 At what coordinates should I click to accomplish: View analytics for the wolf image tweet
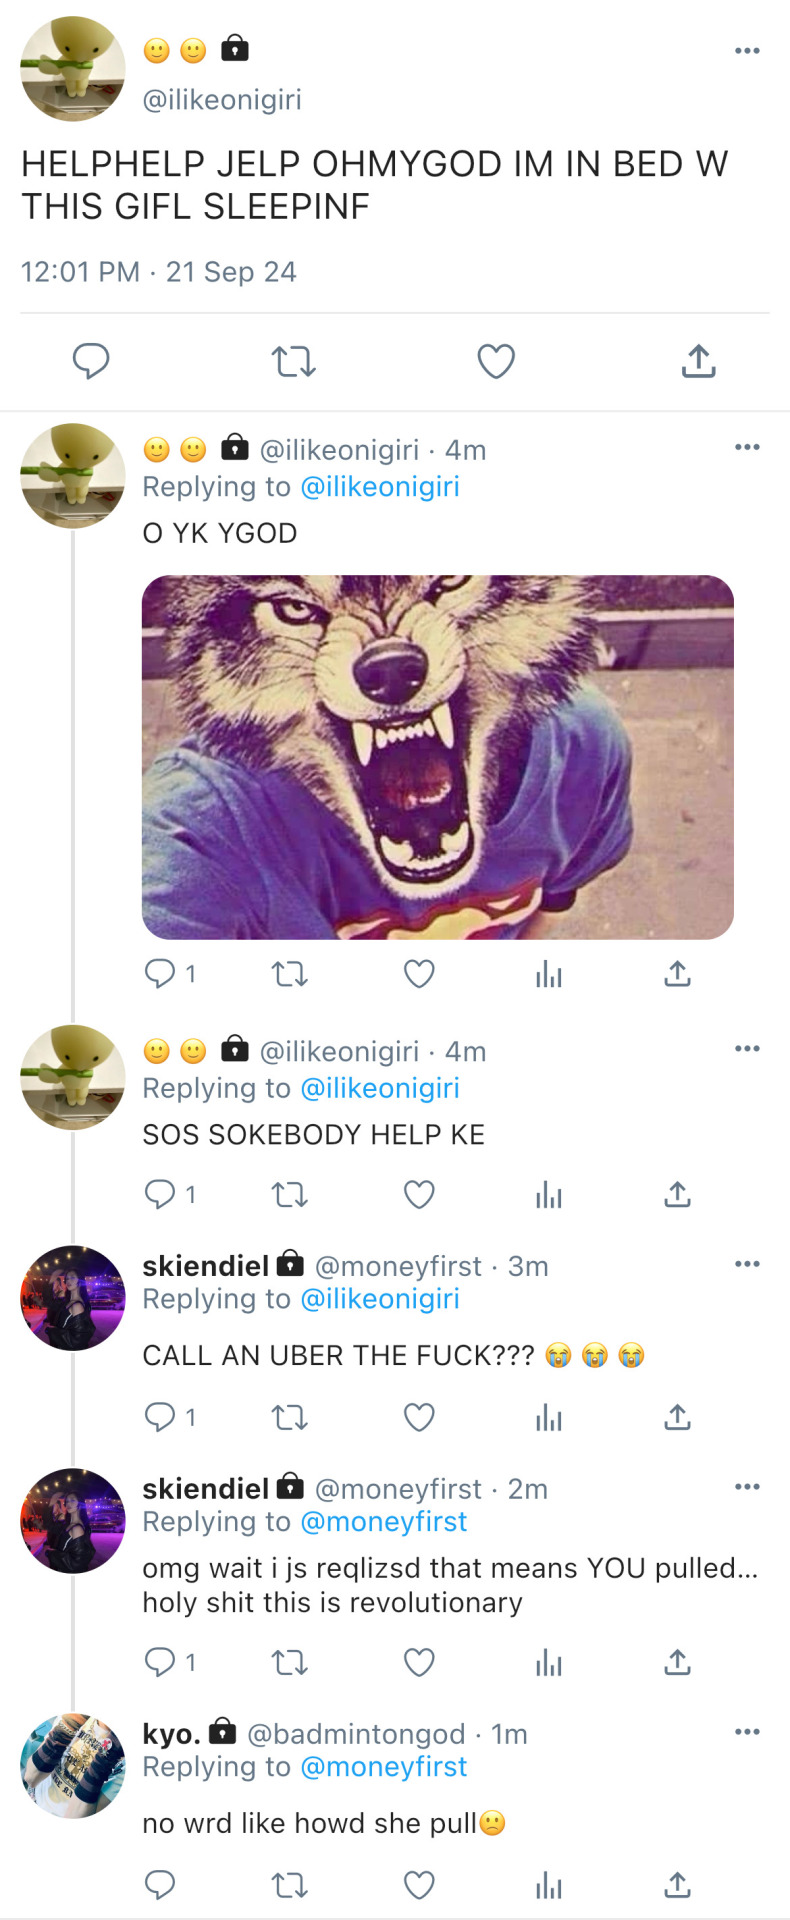click(548, 973)
